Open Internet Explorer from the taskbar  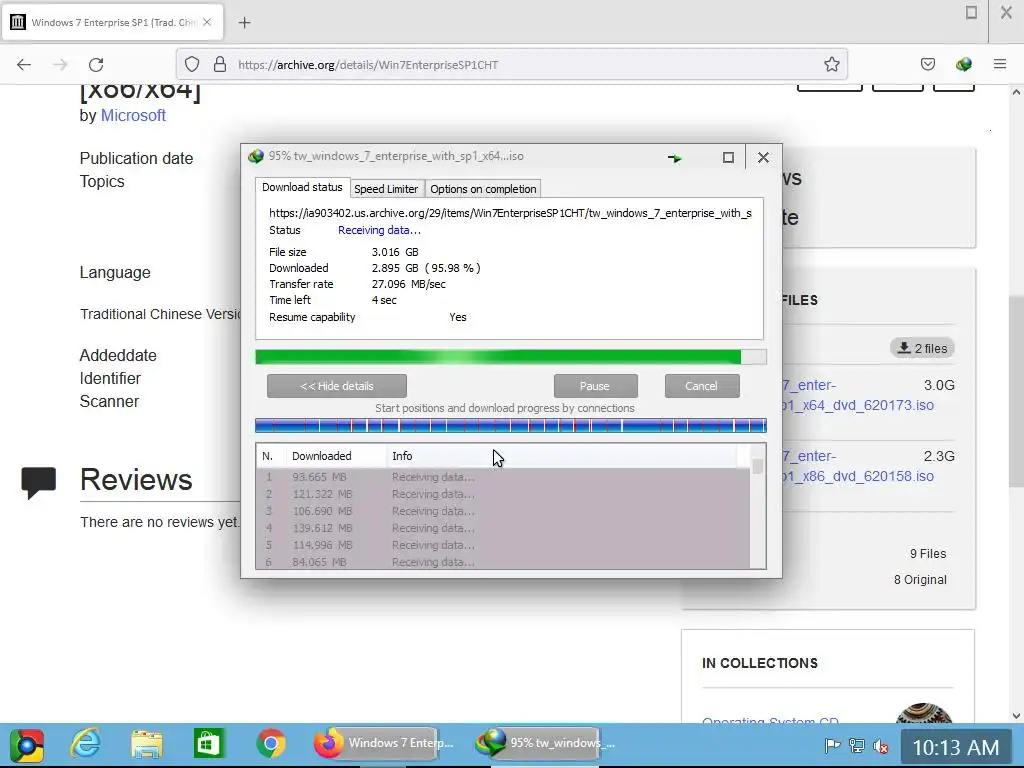(86, 744)
